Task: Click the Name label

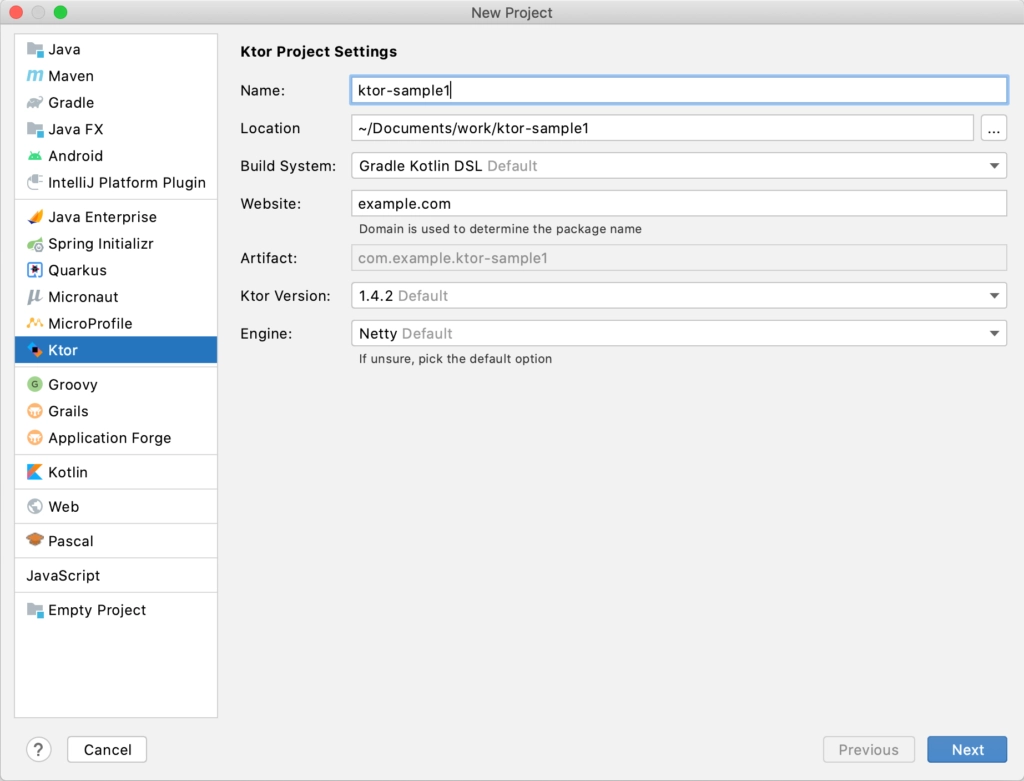Action: (263, 90)
